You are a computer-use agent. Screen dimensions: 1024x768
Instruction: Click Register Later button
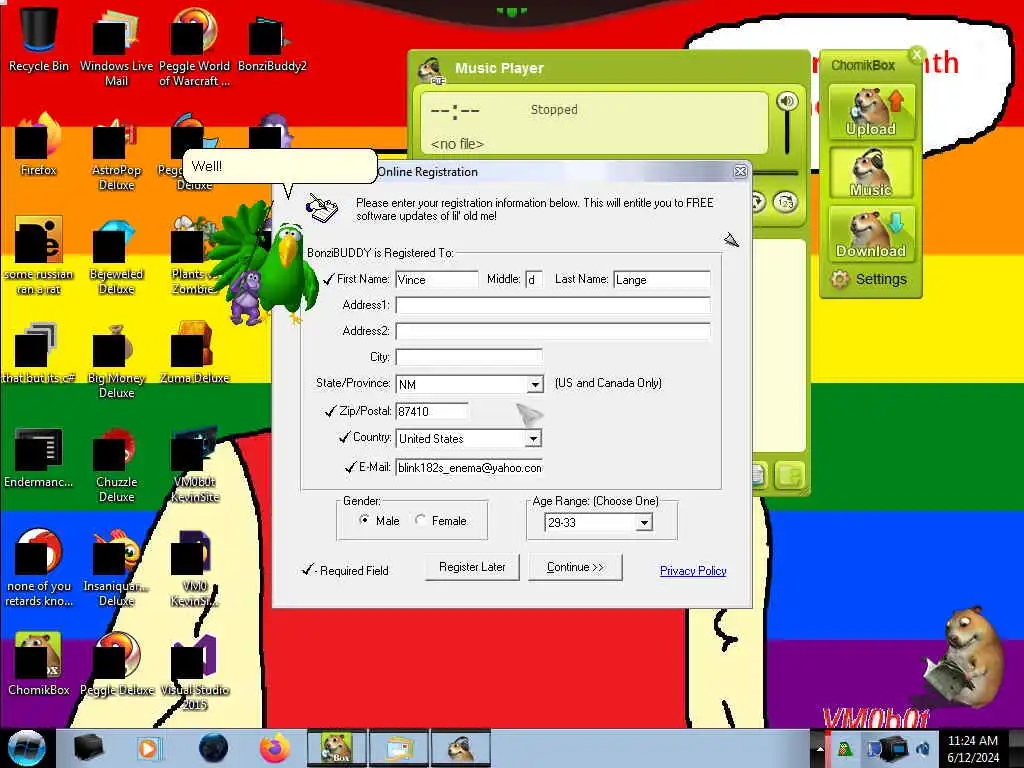(472, 567)
